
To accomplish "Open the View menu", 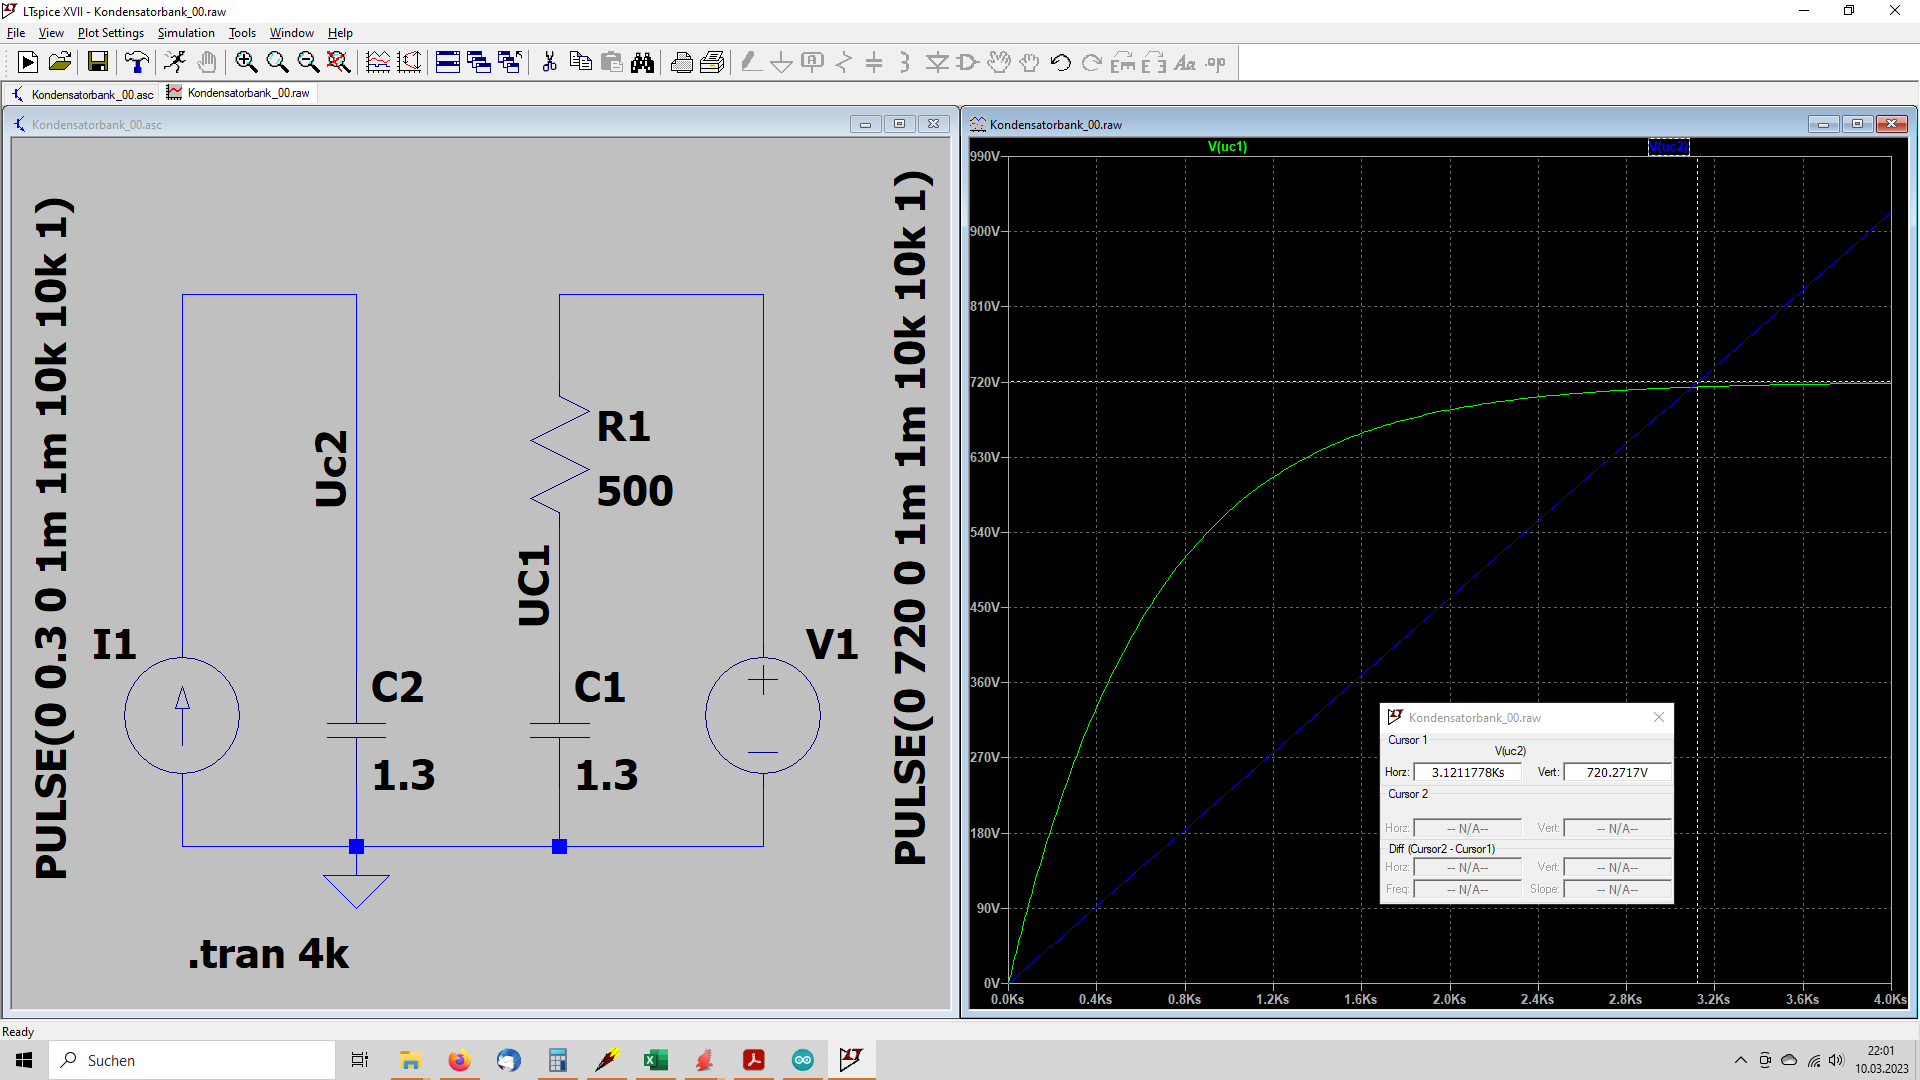I will click(51, 33).
